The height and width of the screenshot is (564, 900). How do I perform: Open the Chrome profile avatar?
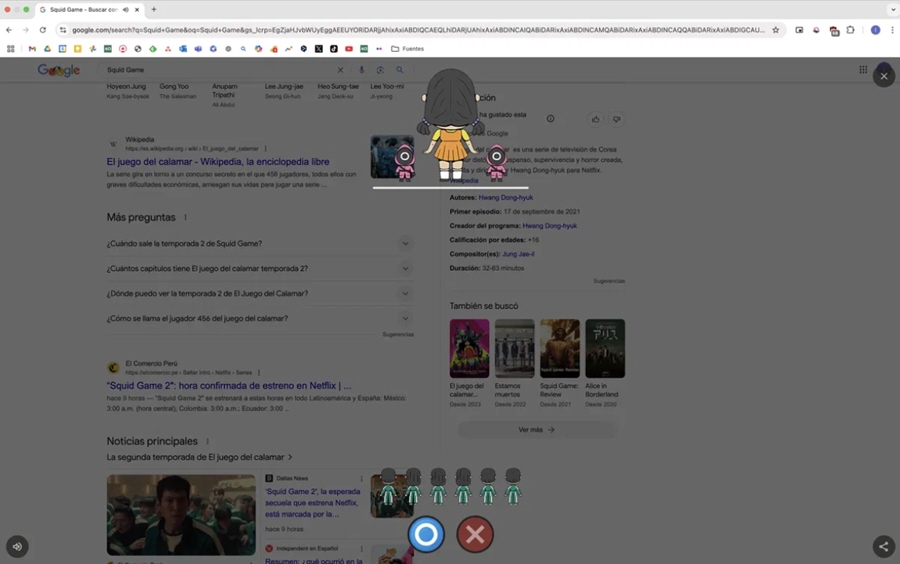point(875,30)
